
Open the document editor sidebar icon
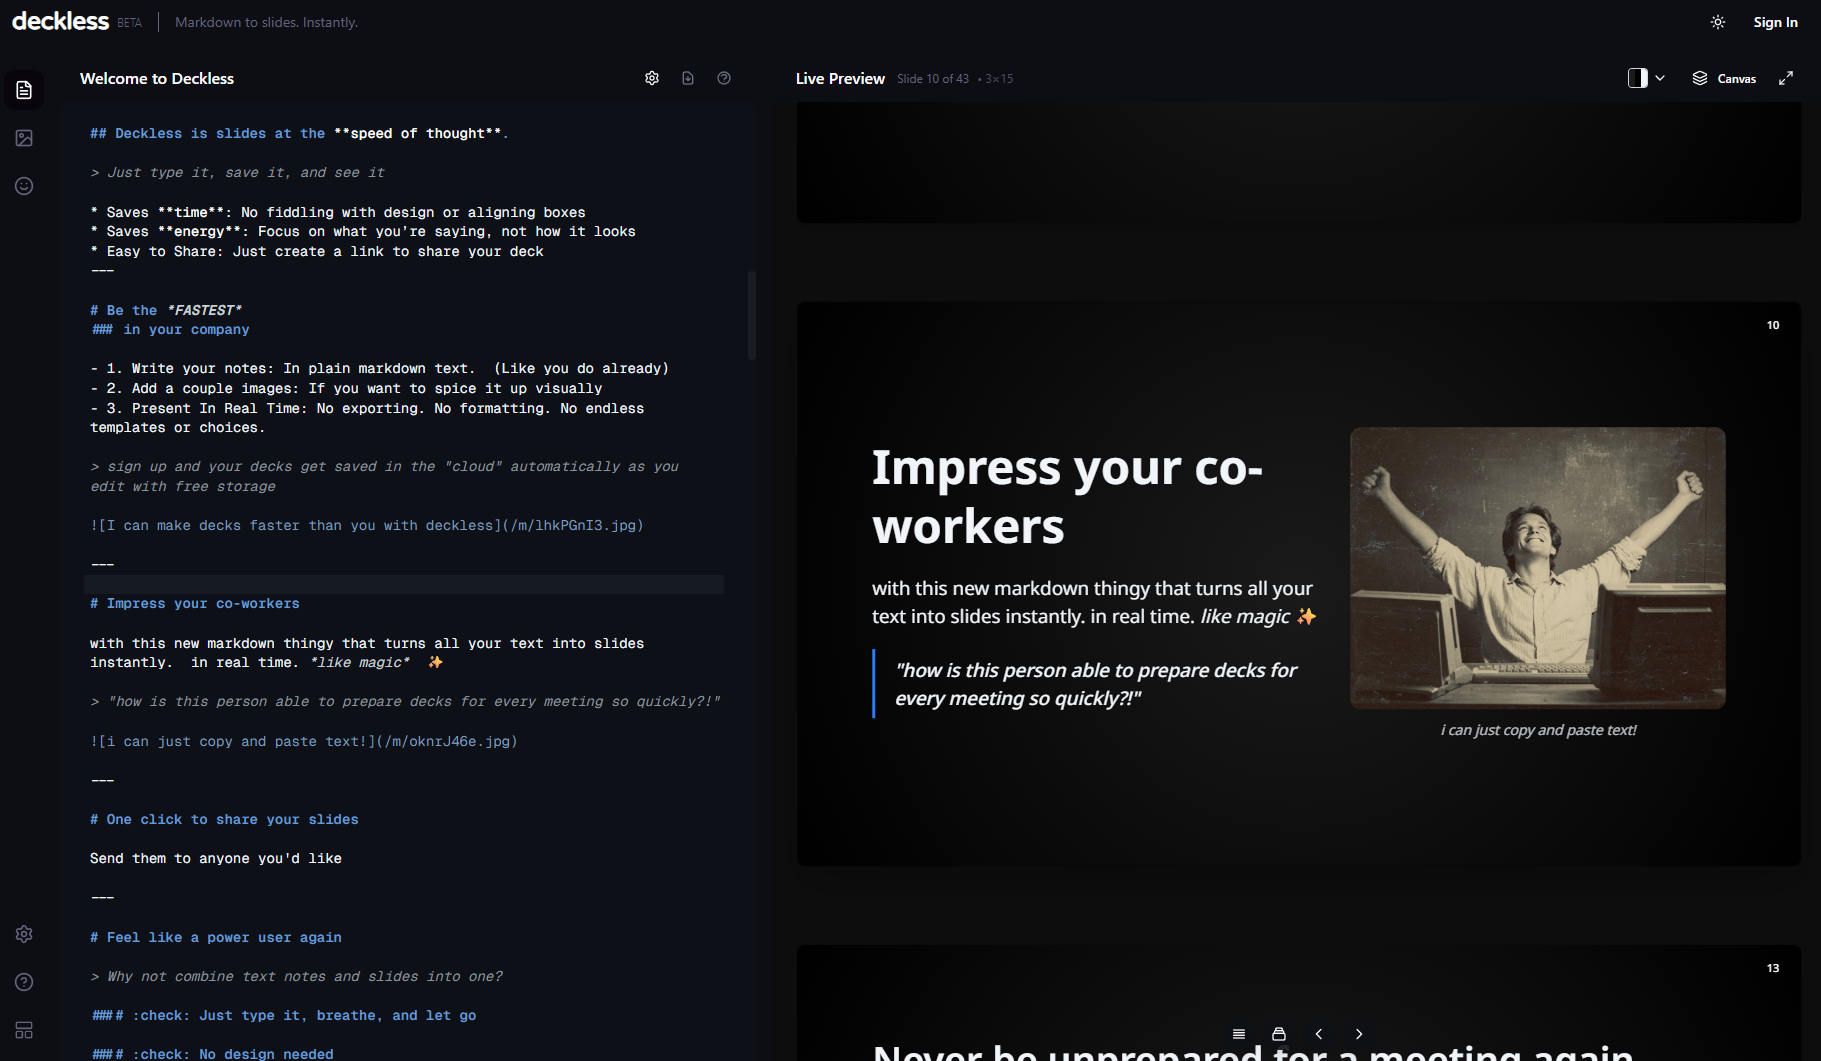tap(24, 90)
